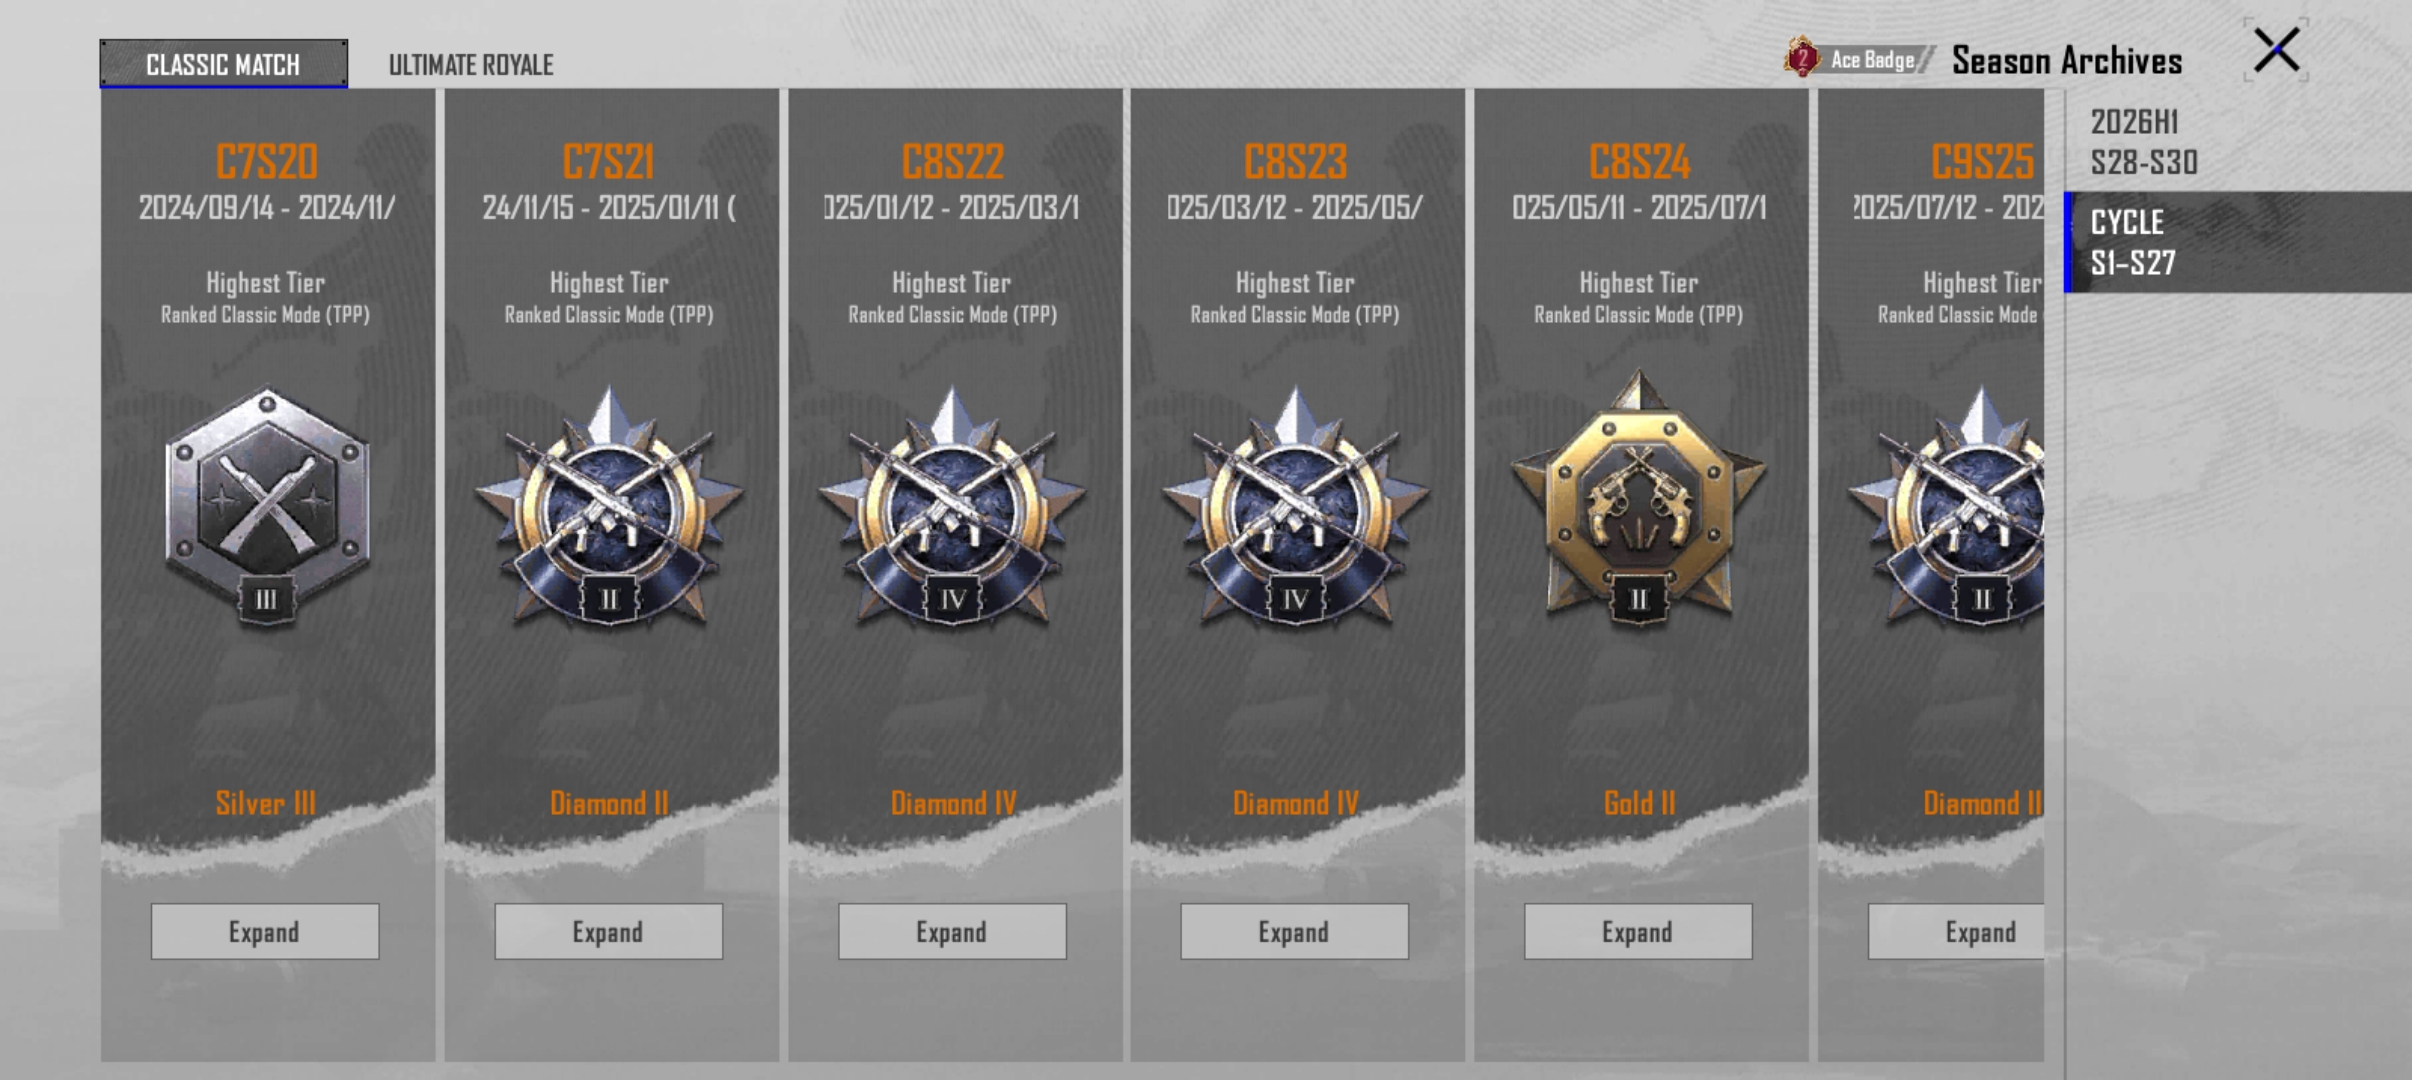Expand the C8S24 season details
2412x1080 pixels.
point(1638,931)
